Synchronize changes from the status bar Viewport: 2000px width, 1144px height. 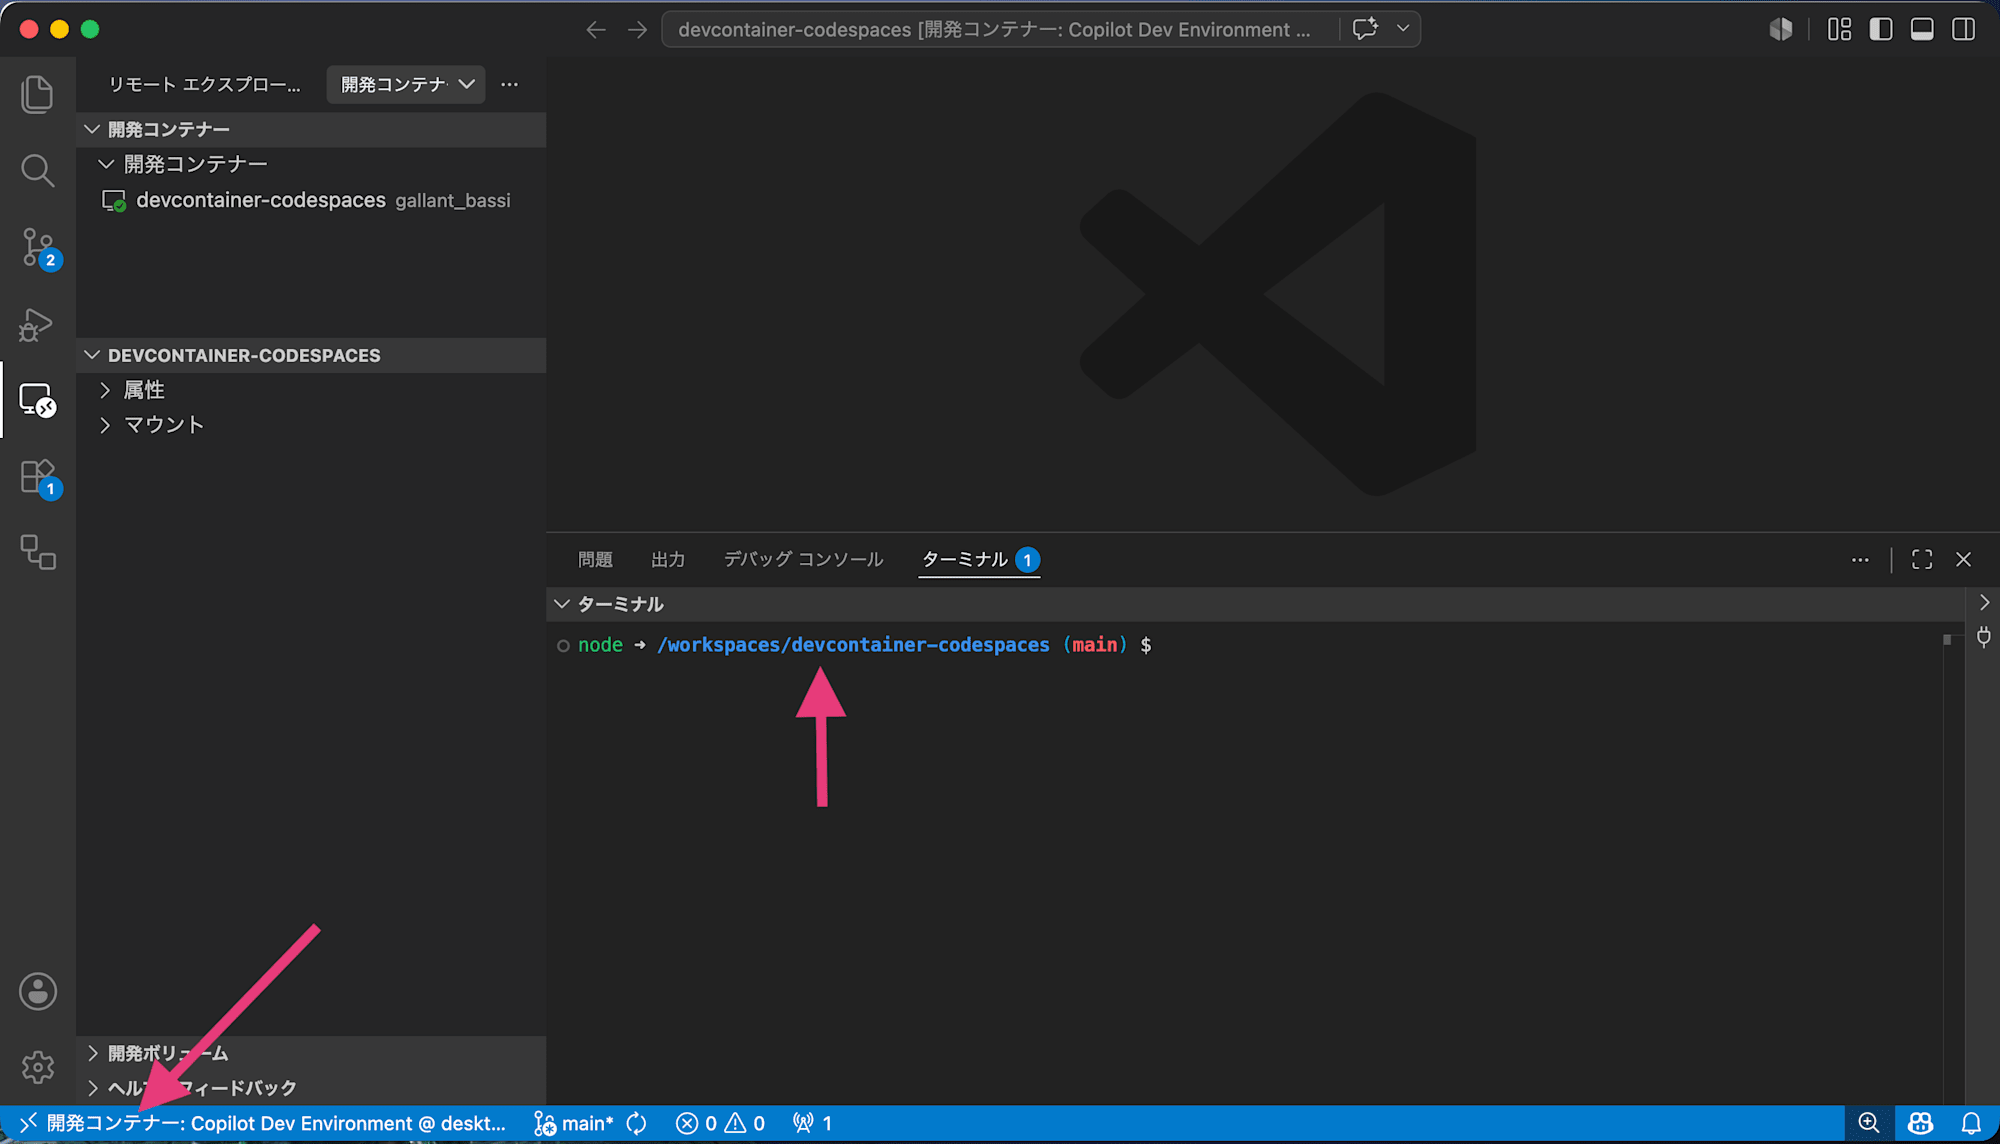637,1123
